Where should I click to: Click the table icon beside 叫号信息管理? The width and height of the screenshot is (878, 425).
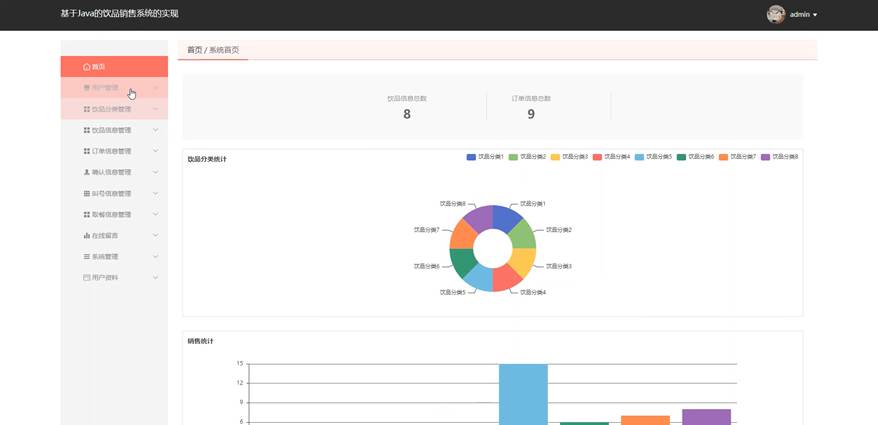[x=86, y=194]
